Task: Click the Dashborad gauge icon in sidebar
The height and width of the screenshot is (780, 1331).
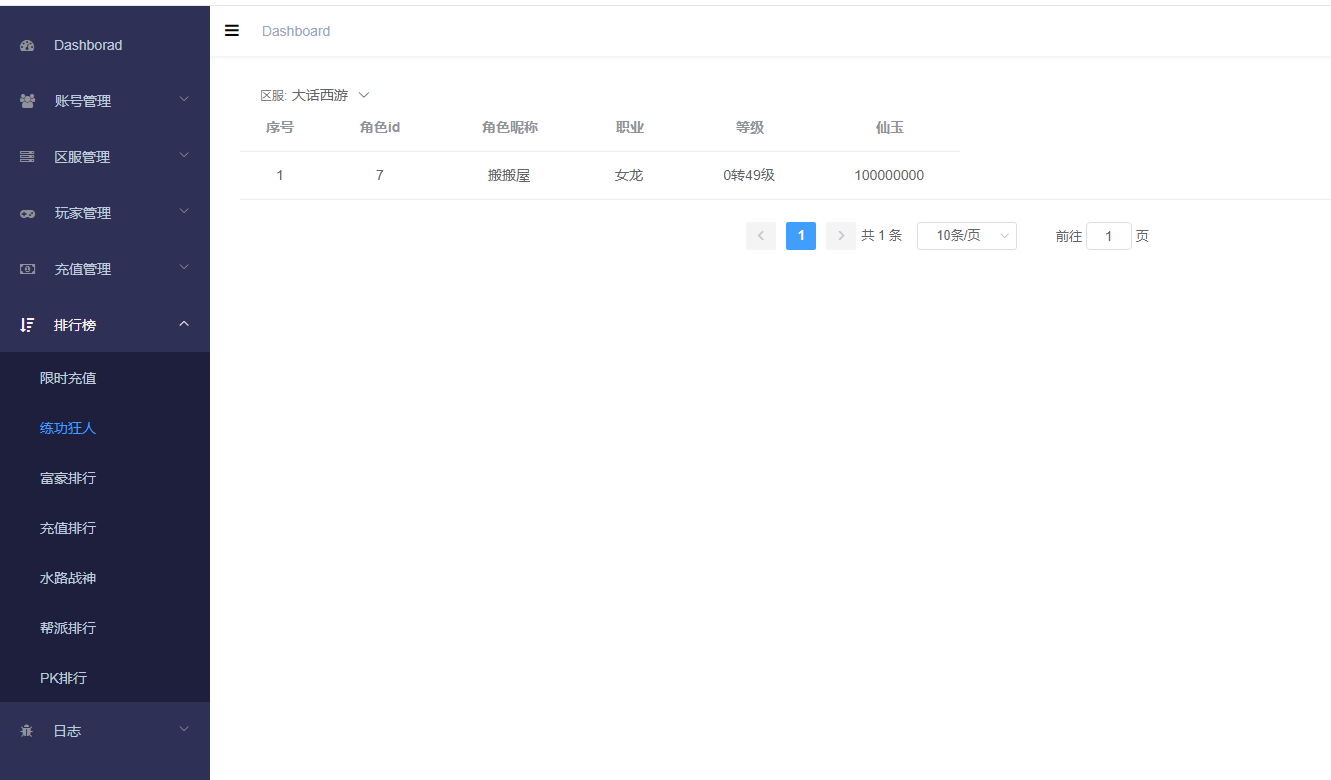Action: tap(27, 45)
